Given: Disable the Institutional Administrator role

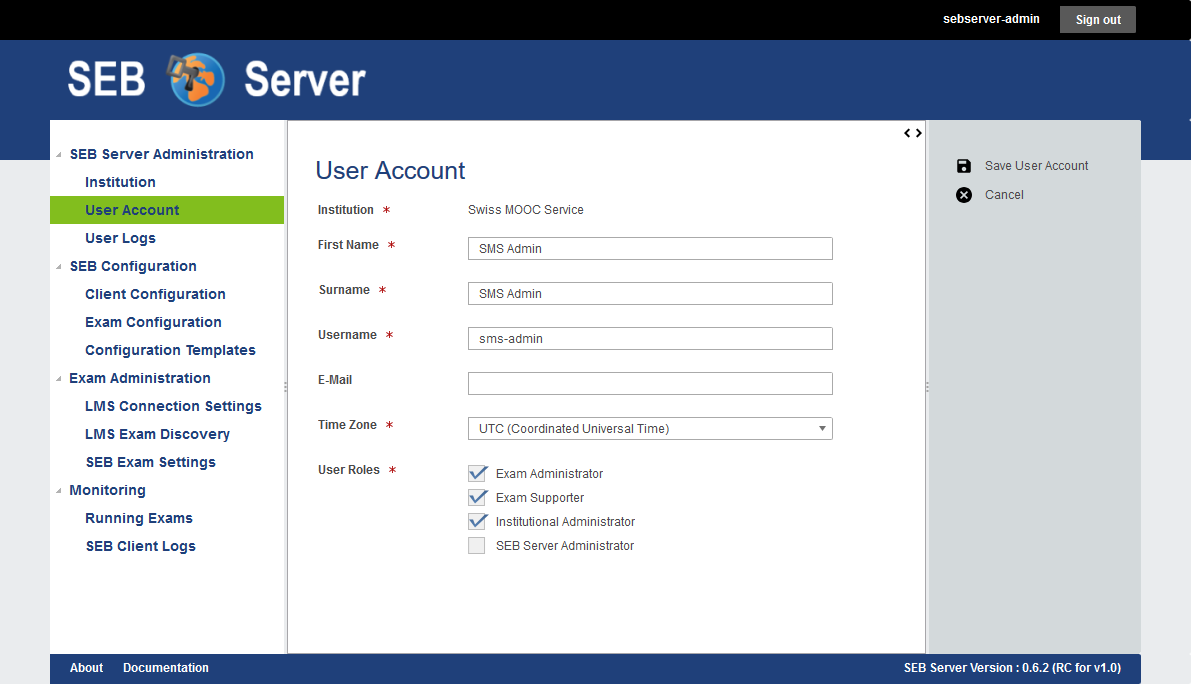Looking at the screenshot, I should coord(477,522).
